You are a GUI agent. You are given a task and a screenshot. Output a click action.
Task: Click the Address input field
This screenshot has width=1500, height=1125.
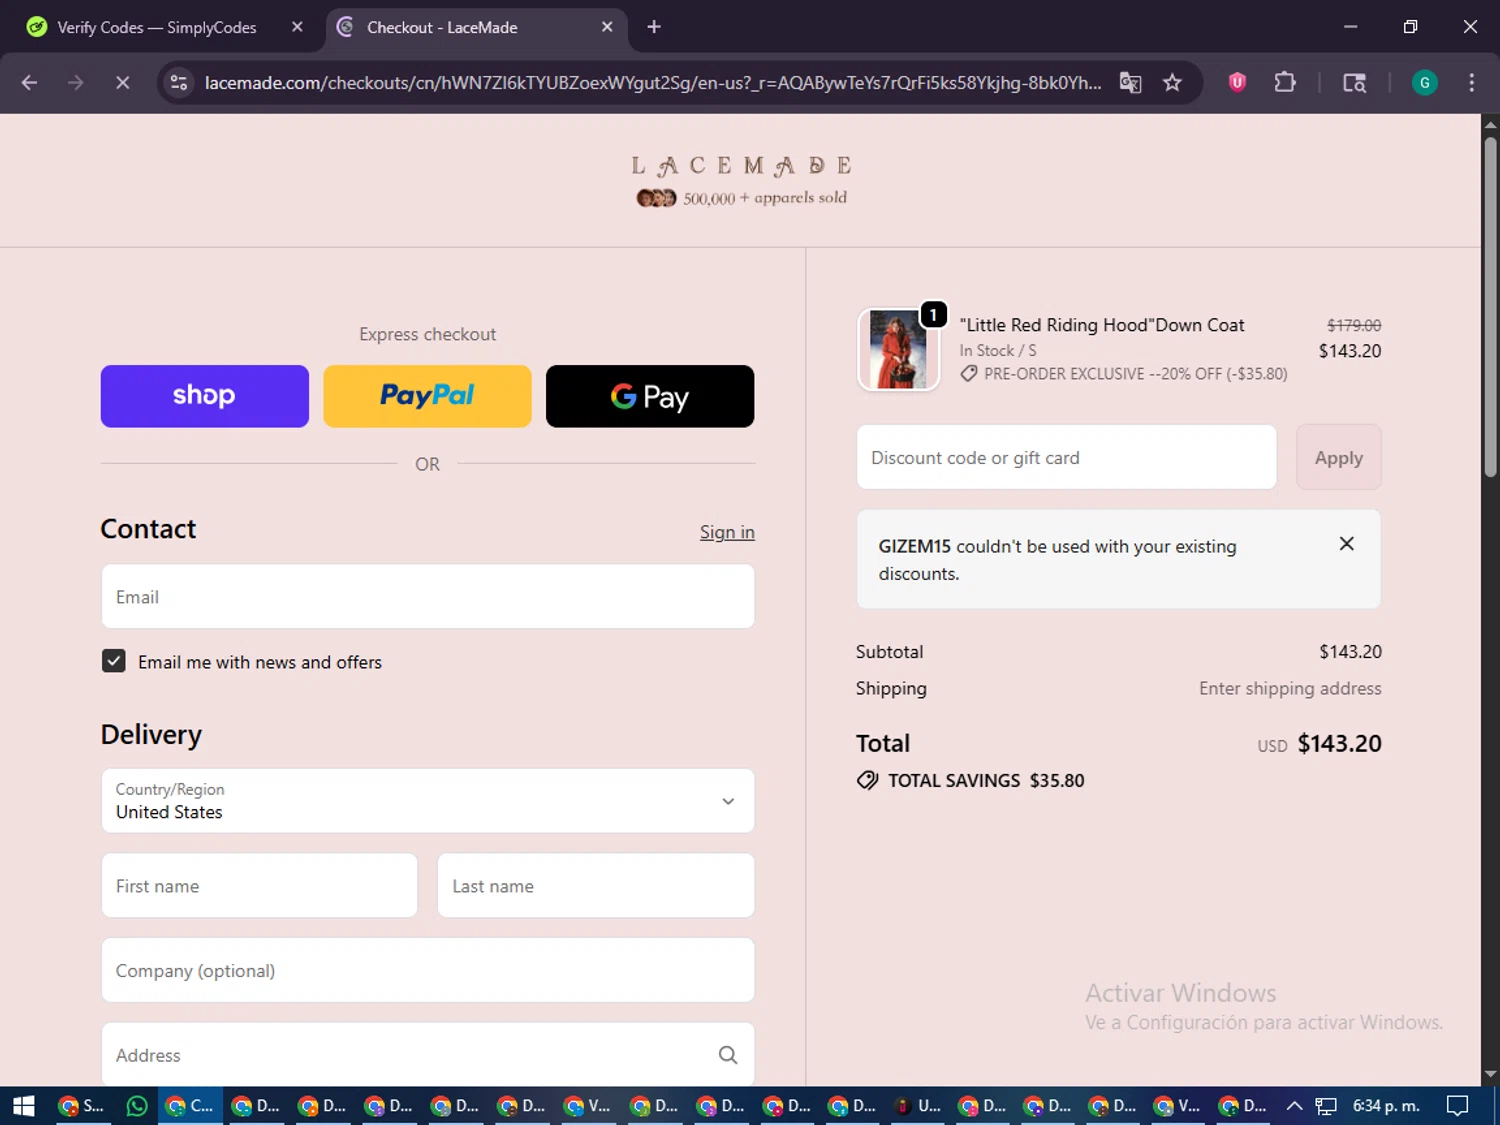coord(428,1055)
